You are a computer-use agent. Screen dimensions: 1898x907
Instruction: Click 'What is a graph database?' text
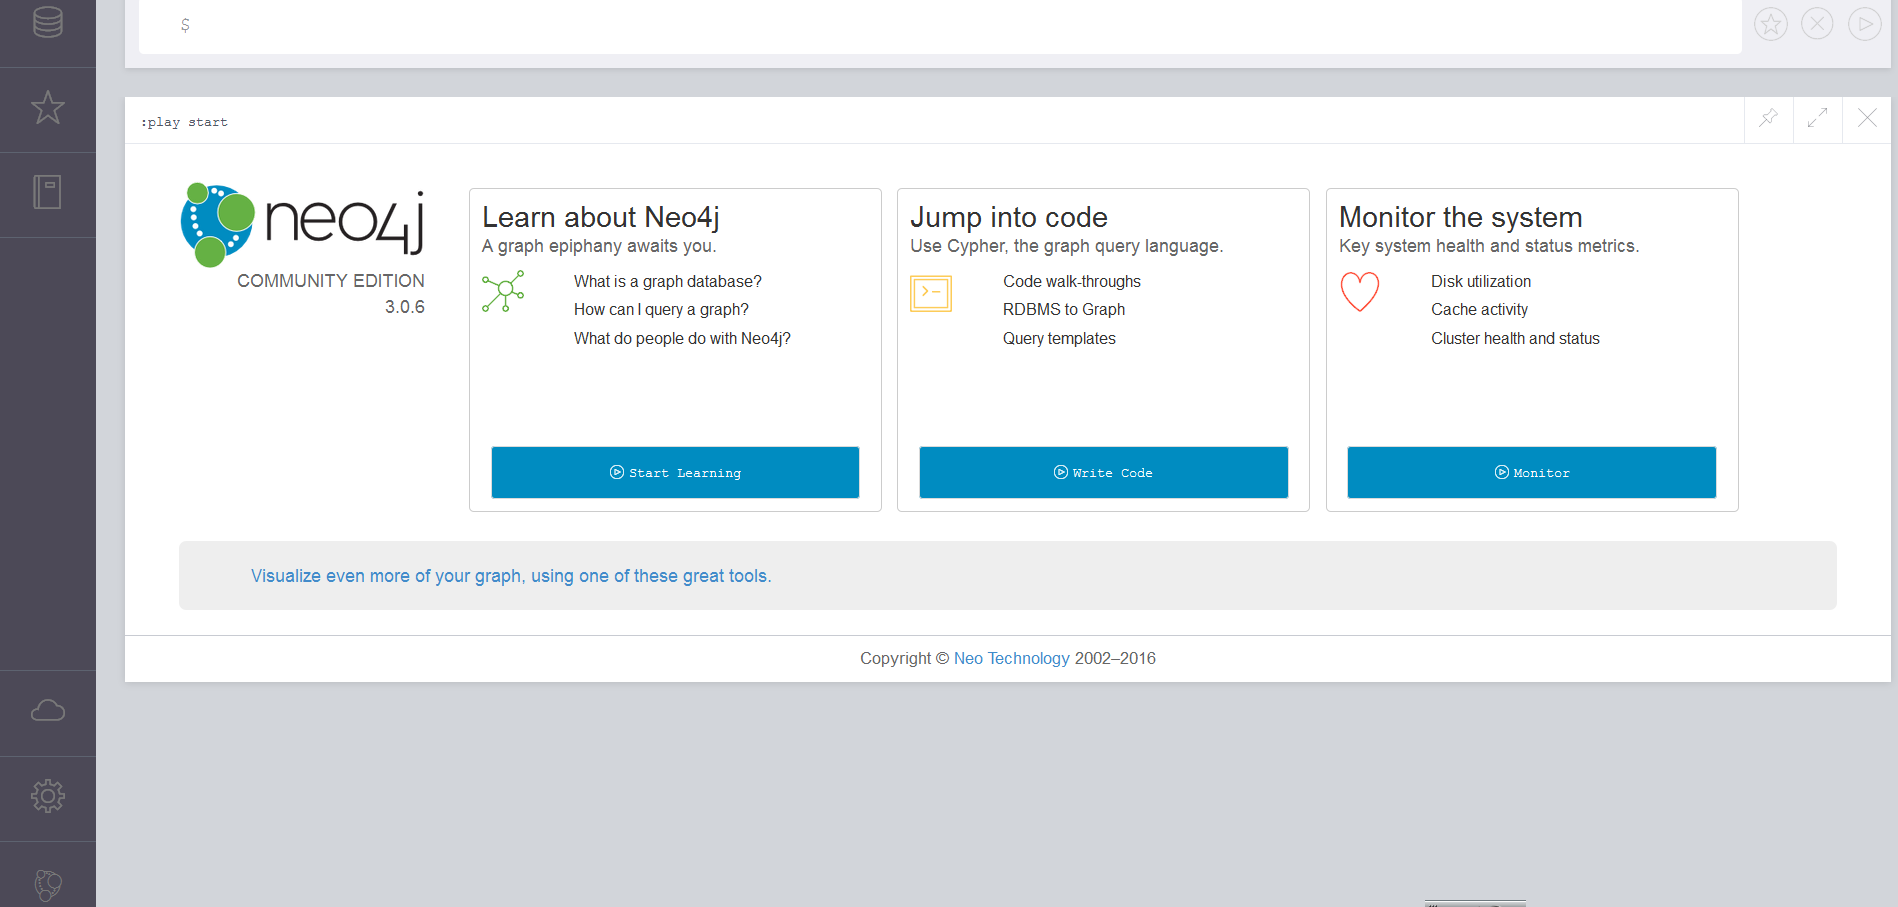point(668,282)
